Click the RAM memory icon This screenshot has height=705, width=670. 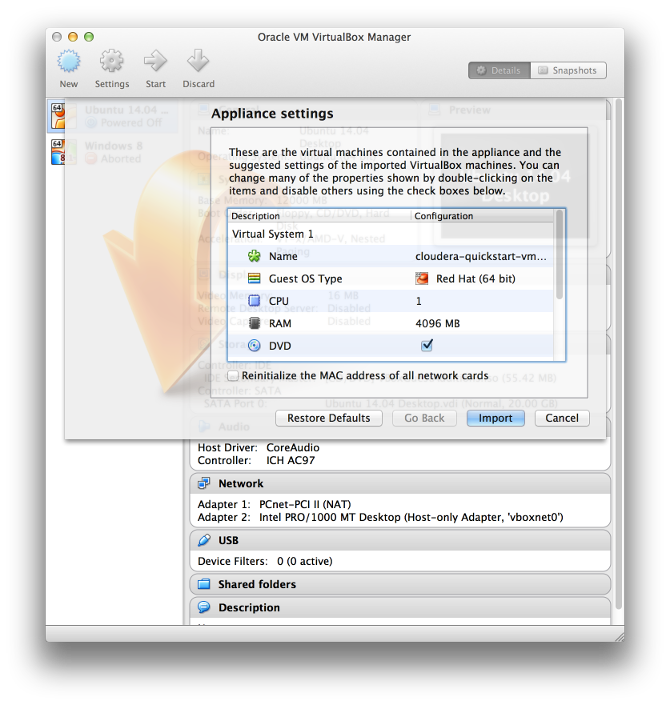click(254, 323)
